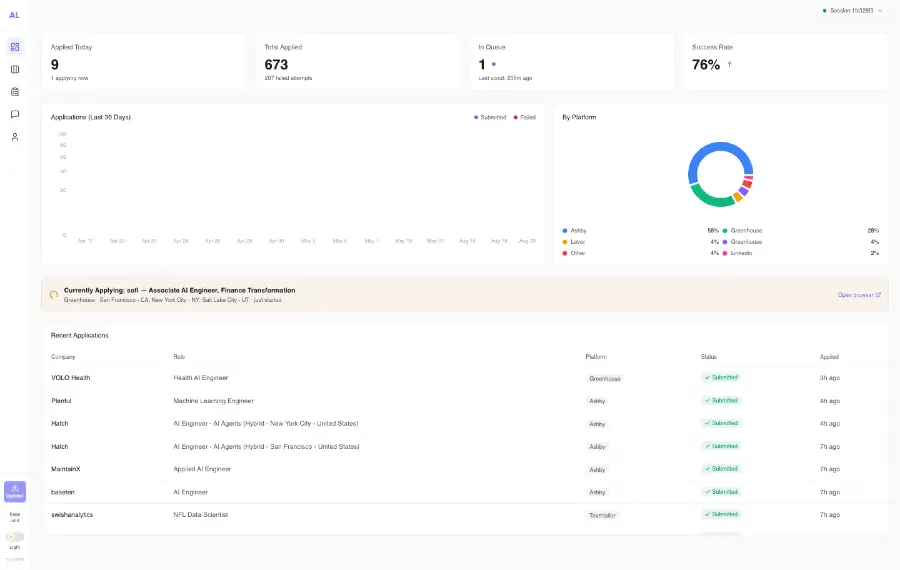
Task: Open the Dashboard grid icon in sidebar
Action: [x=15, y=47]
